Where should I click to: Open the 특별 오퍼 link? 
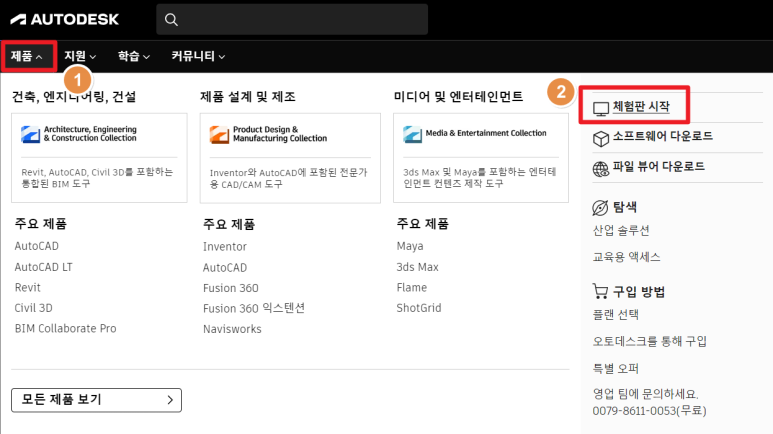click(615, 368)
